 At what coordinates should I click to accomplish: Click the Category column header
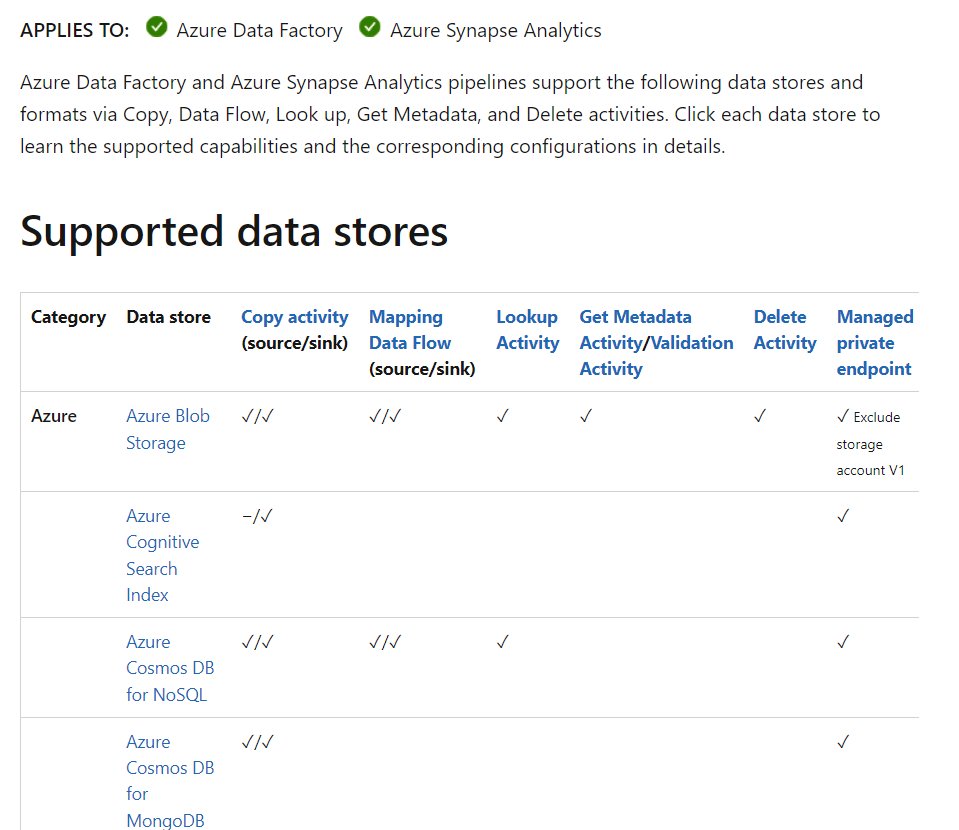coord(68,317)
